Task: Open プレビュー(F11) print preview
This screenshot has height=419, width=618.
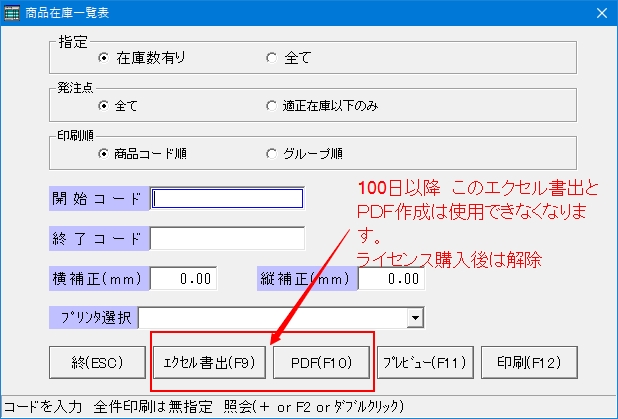Action: [424, 364]
